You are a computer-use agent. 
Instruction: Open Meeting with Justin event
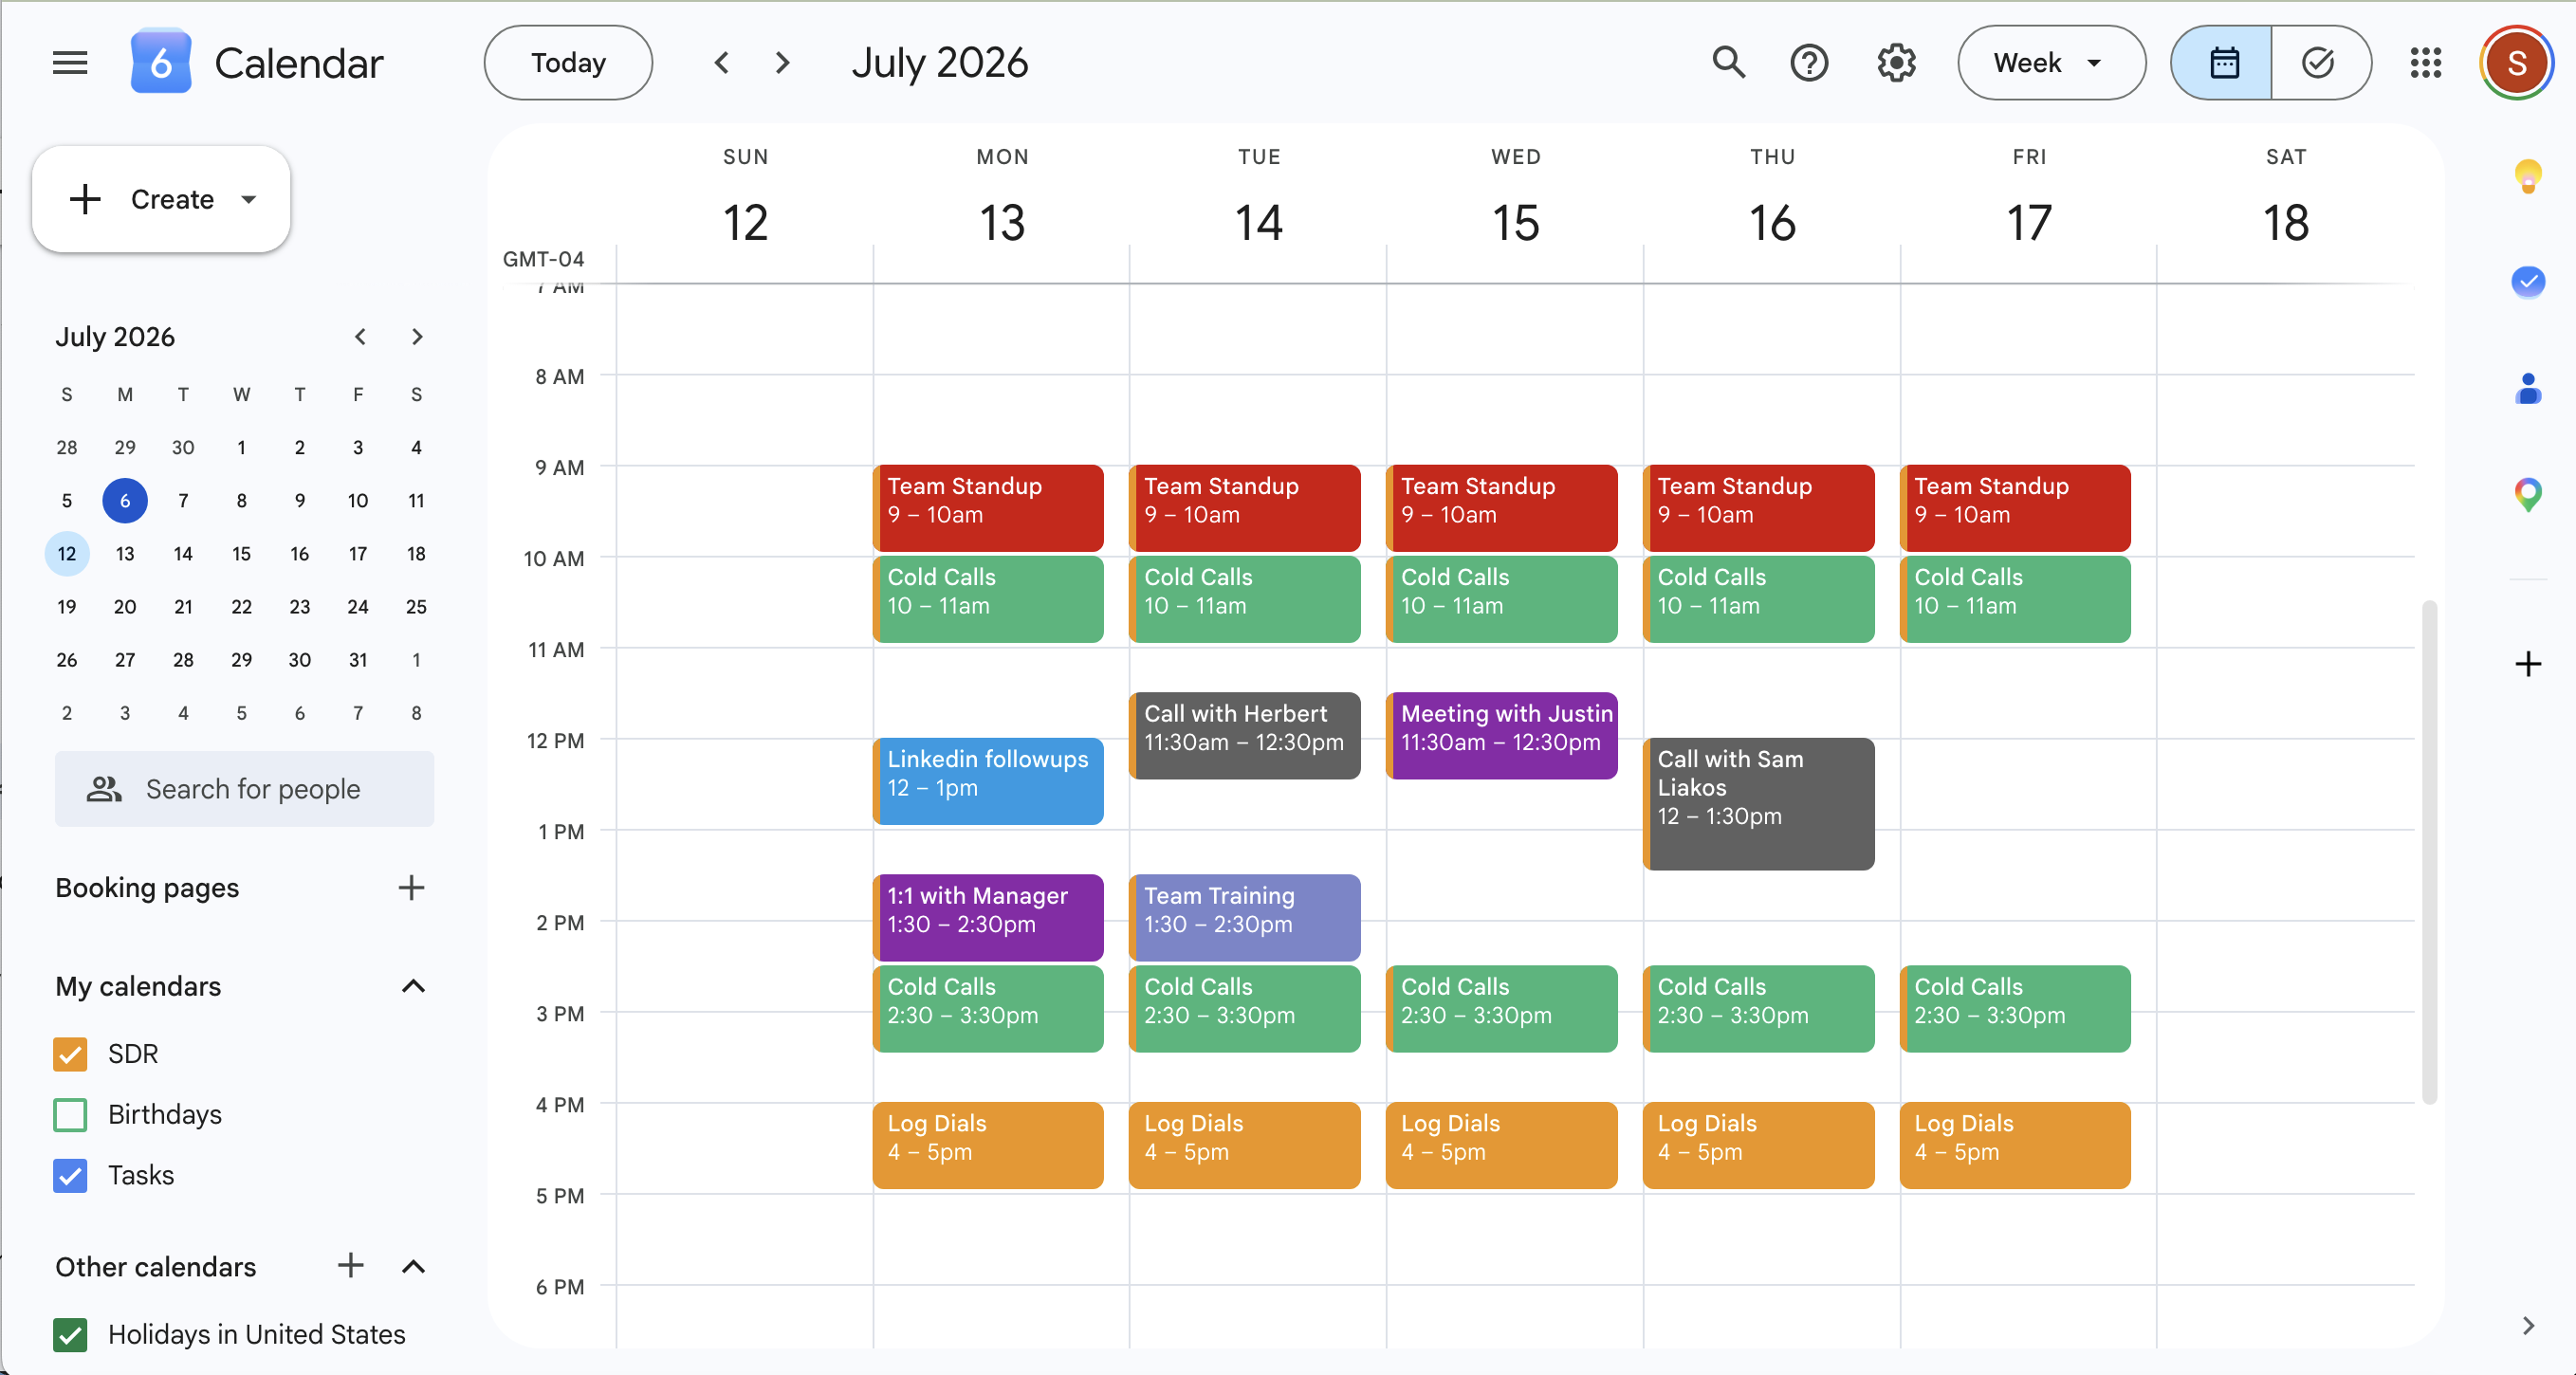coord(1501,735)
